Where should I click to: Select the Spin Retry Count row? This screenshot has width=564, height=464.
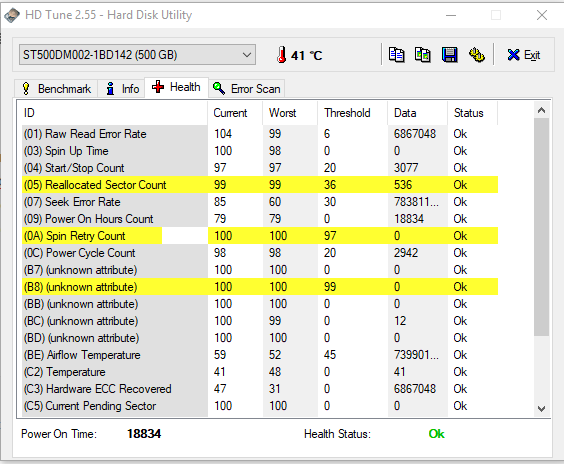point(260,236)
